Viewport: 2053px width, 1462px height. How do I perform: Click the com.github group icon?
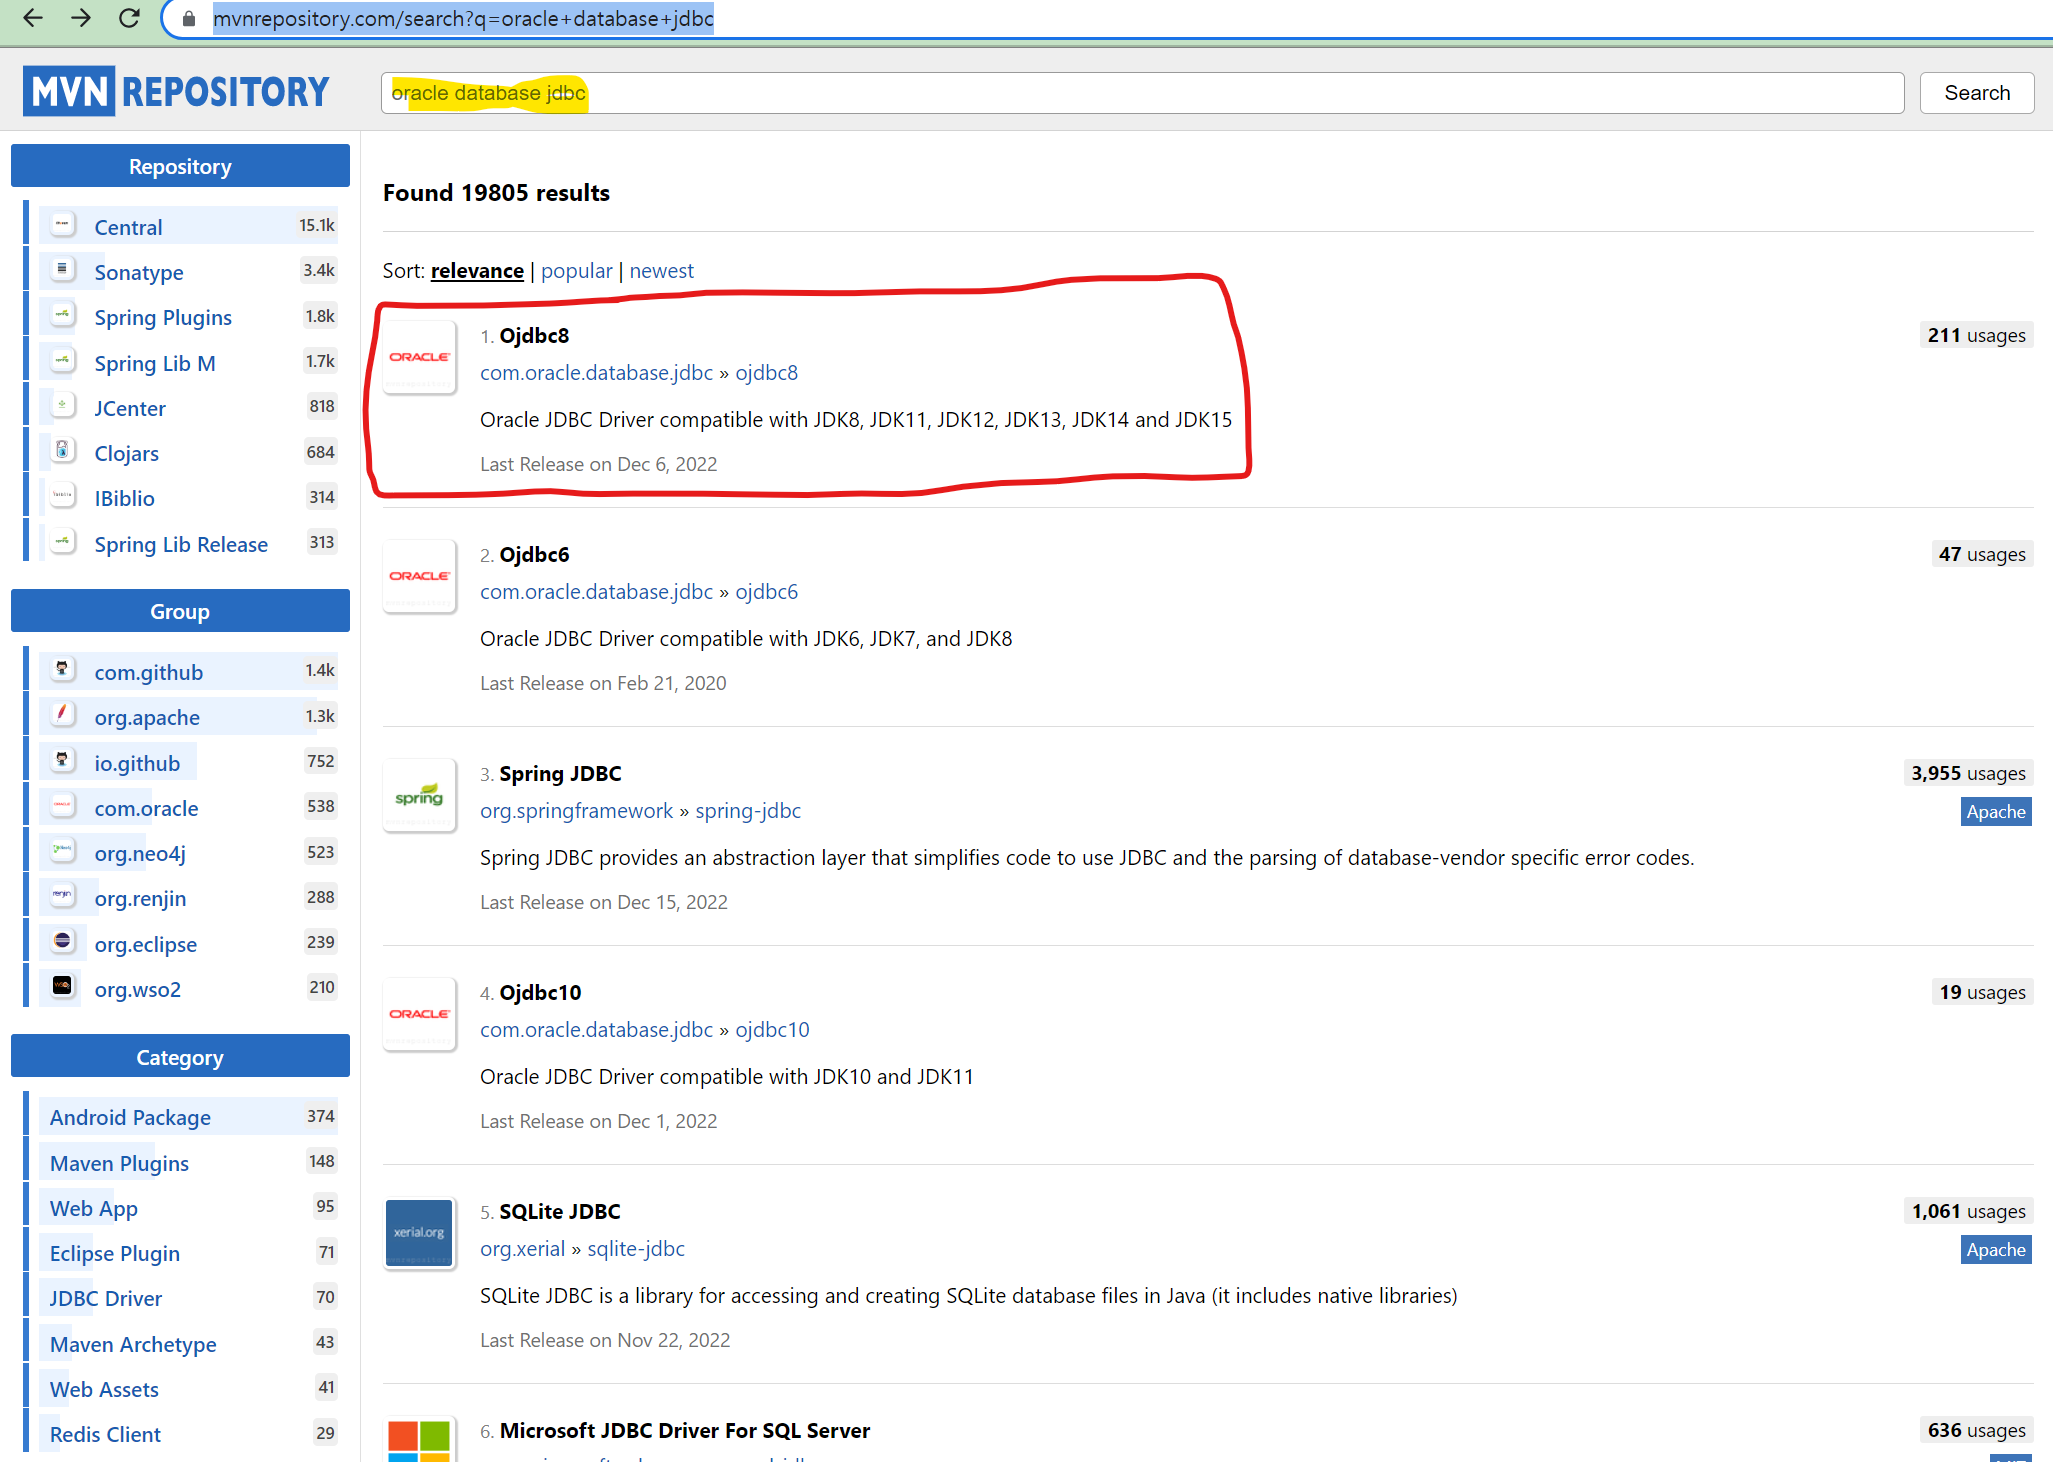62,670
